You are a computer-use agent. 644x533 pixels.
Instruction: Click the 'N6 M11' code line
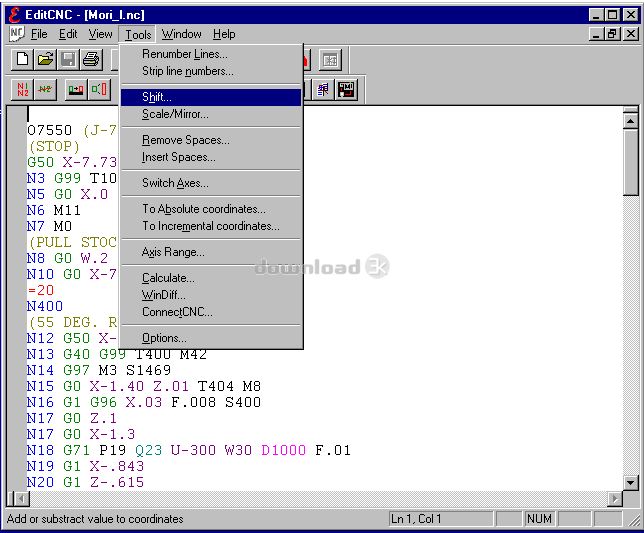54,211
